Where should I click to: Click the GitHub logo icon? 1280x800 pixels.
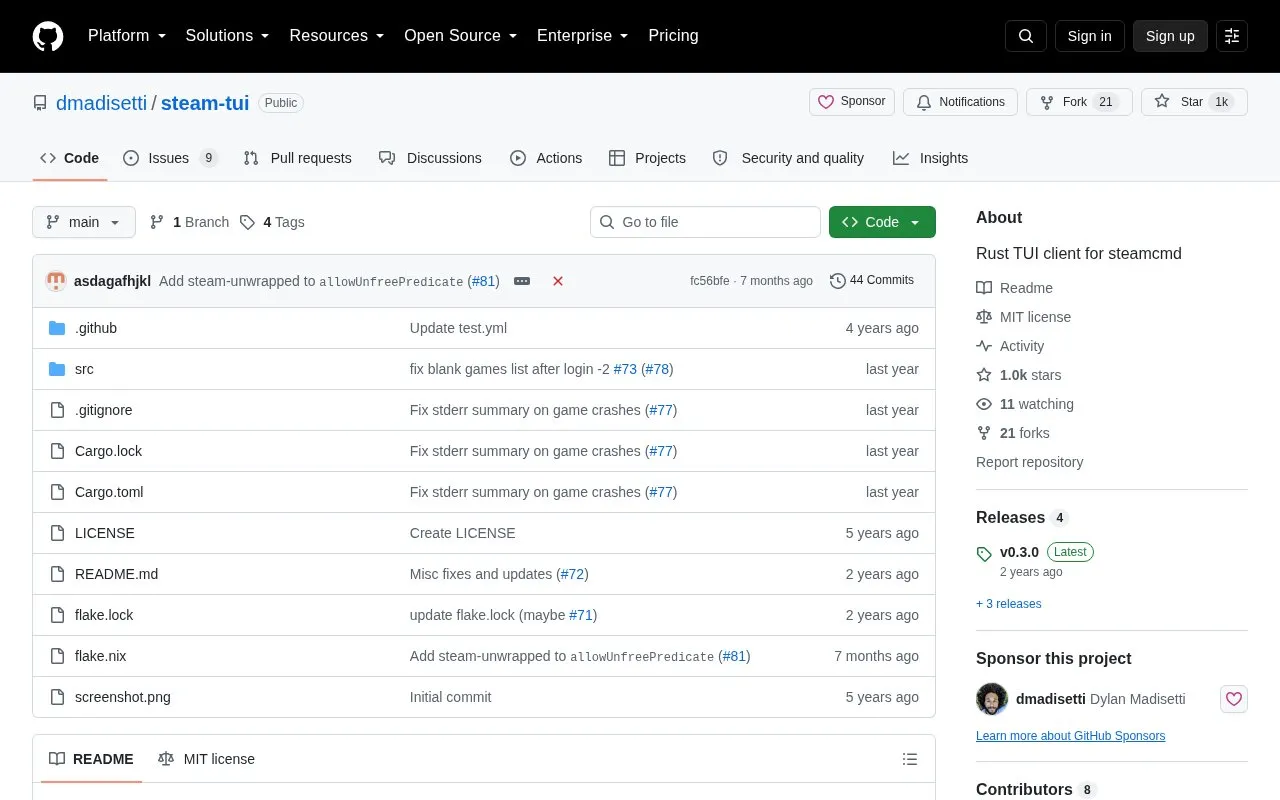tap(48, 36)
